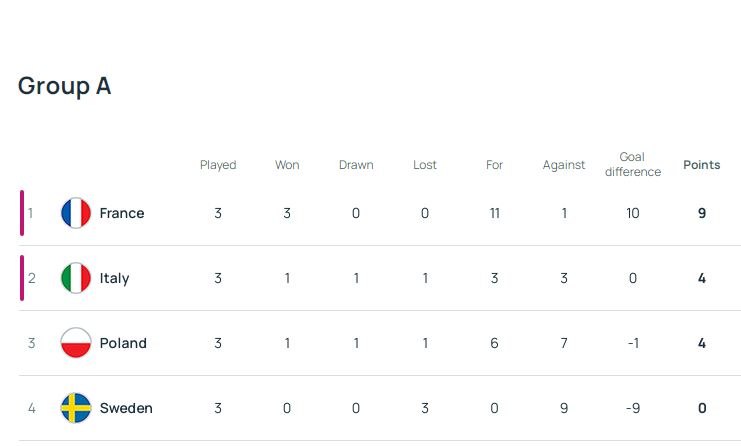This screenshot has width=741, height=446.
Task: Click the Goal difference column header
Action: tap(633, 164)
